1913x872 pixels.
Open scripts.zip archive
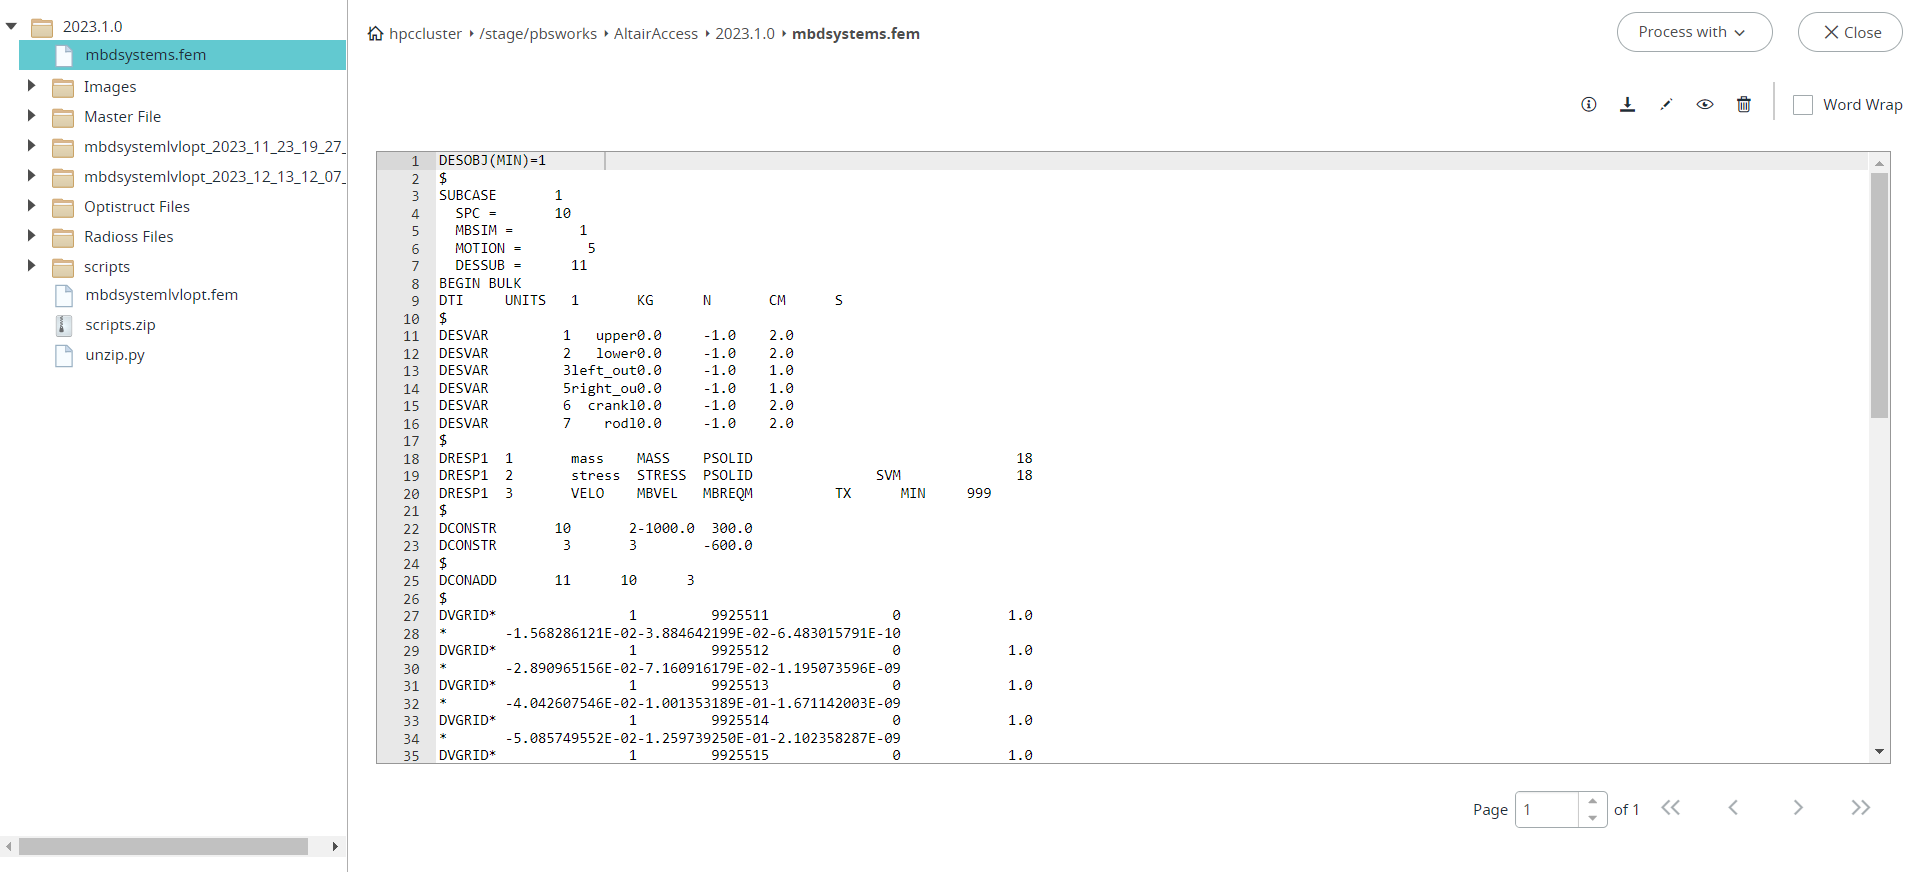(120, 325)
